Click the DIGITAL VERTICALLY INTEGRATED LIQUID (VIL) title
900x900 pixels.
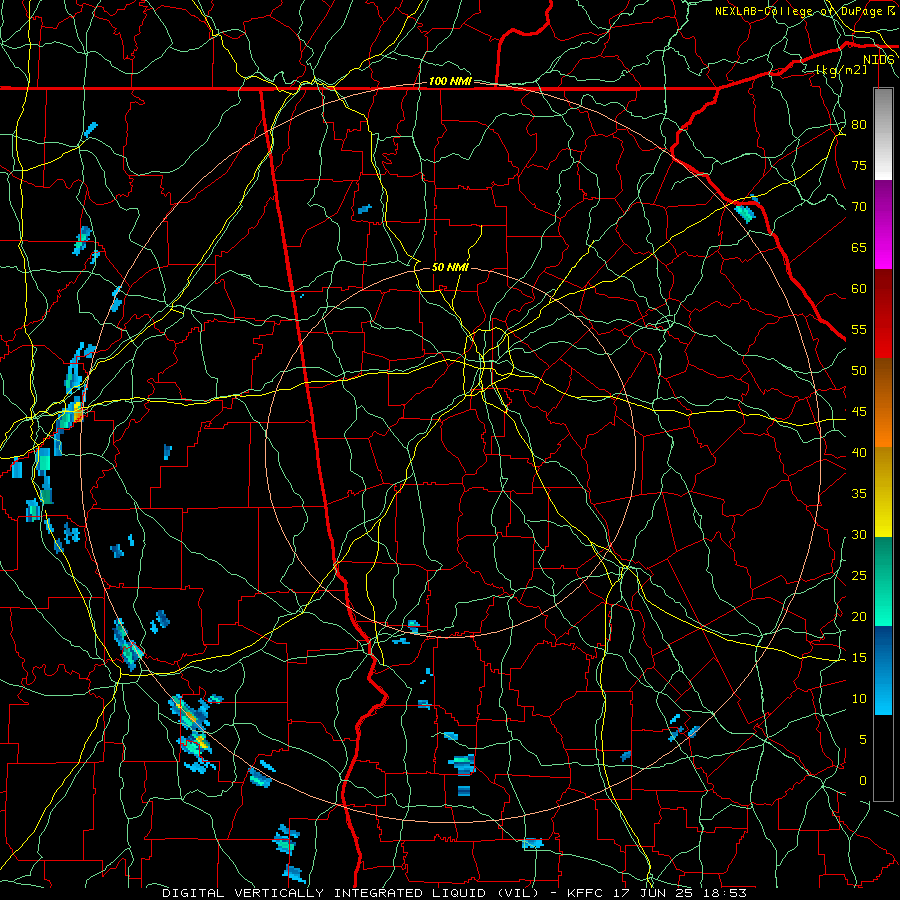[x=351, y=893]
